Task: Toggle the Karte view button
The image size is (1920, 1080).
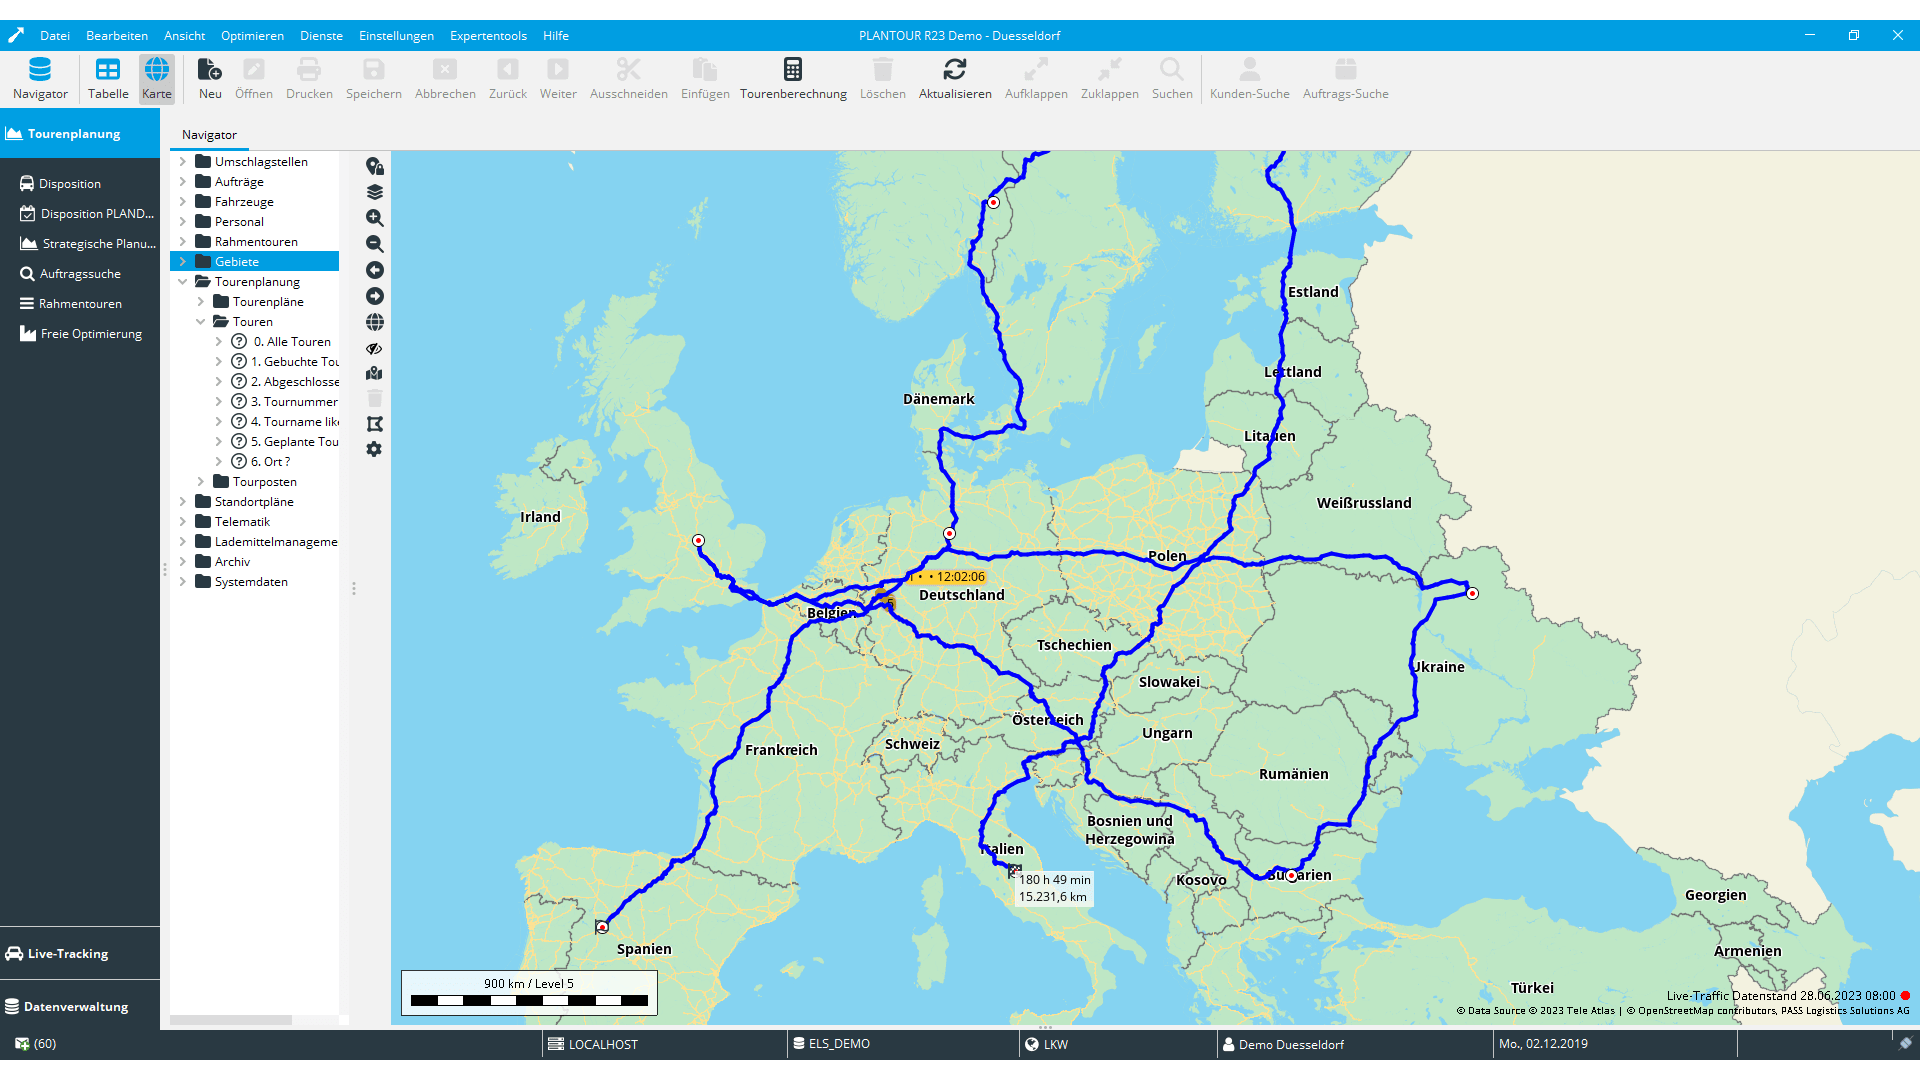Action: [157, 78]
